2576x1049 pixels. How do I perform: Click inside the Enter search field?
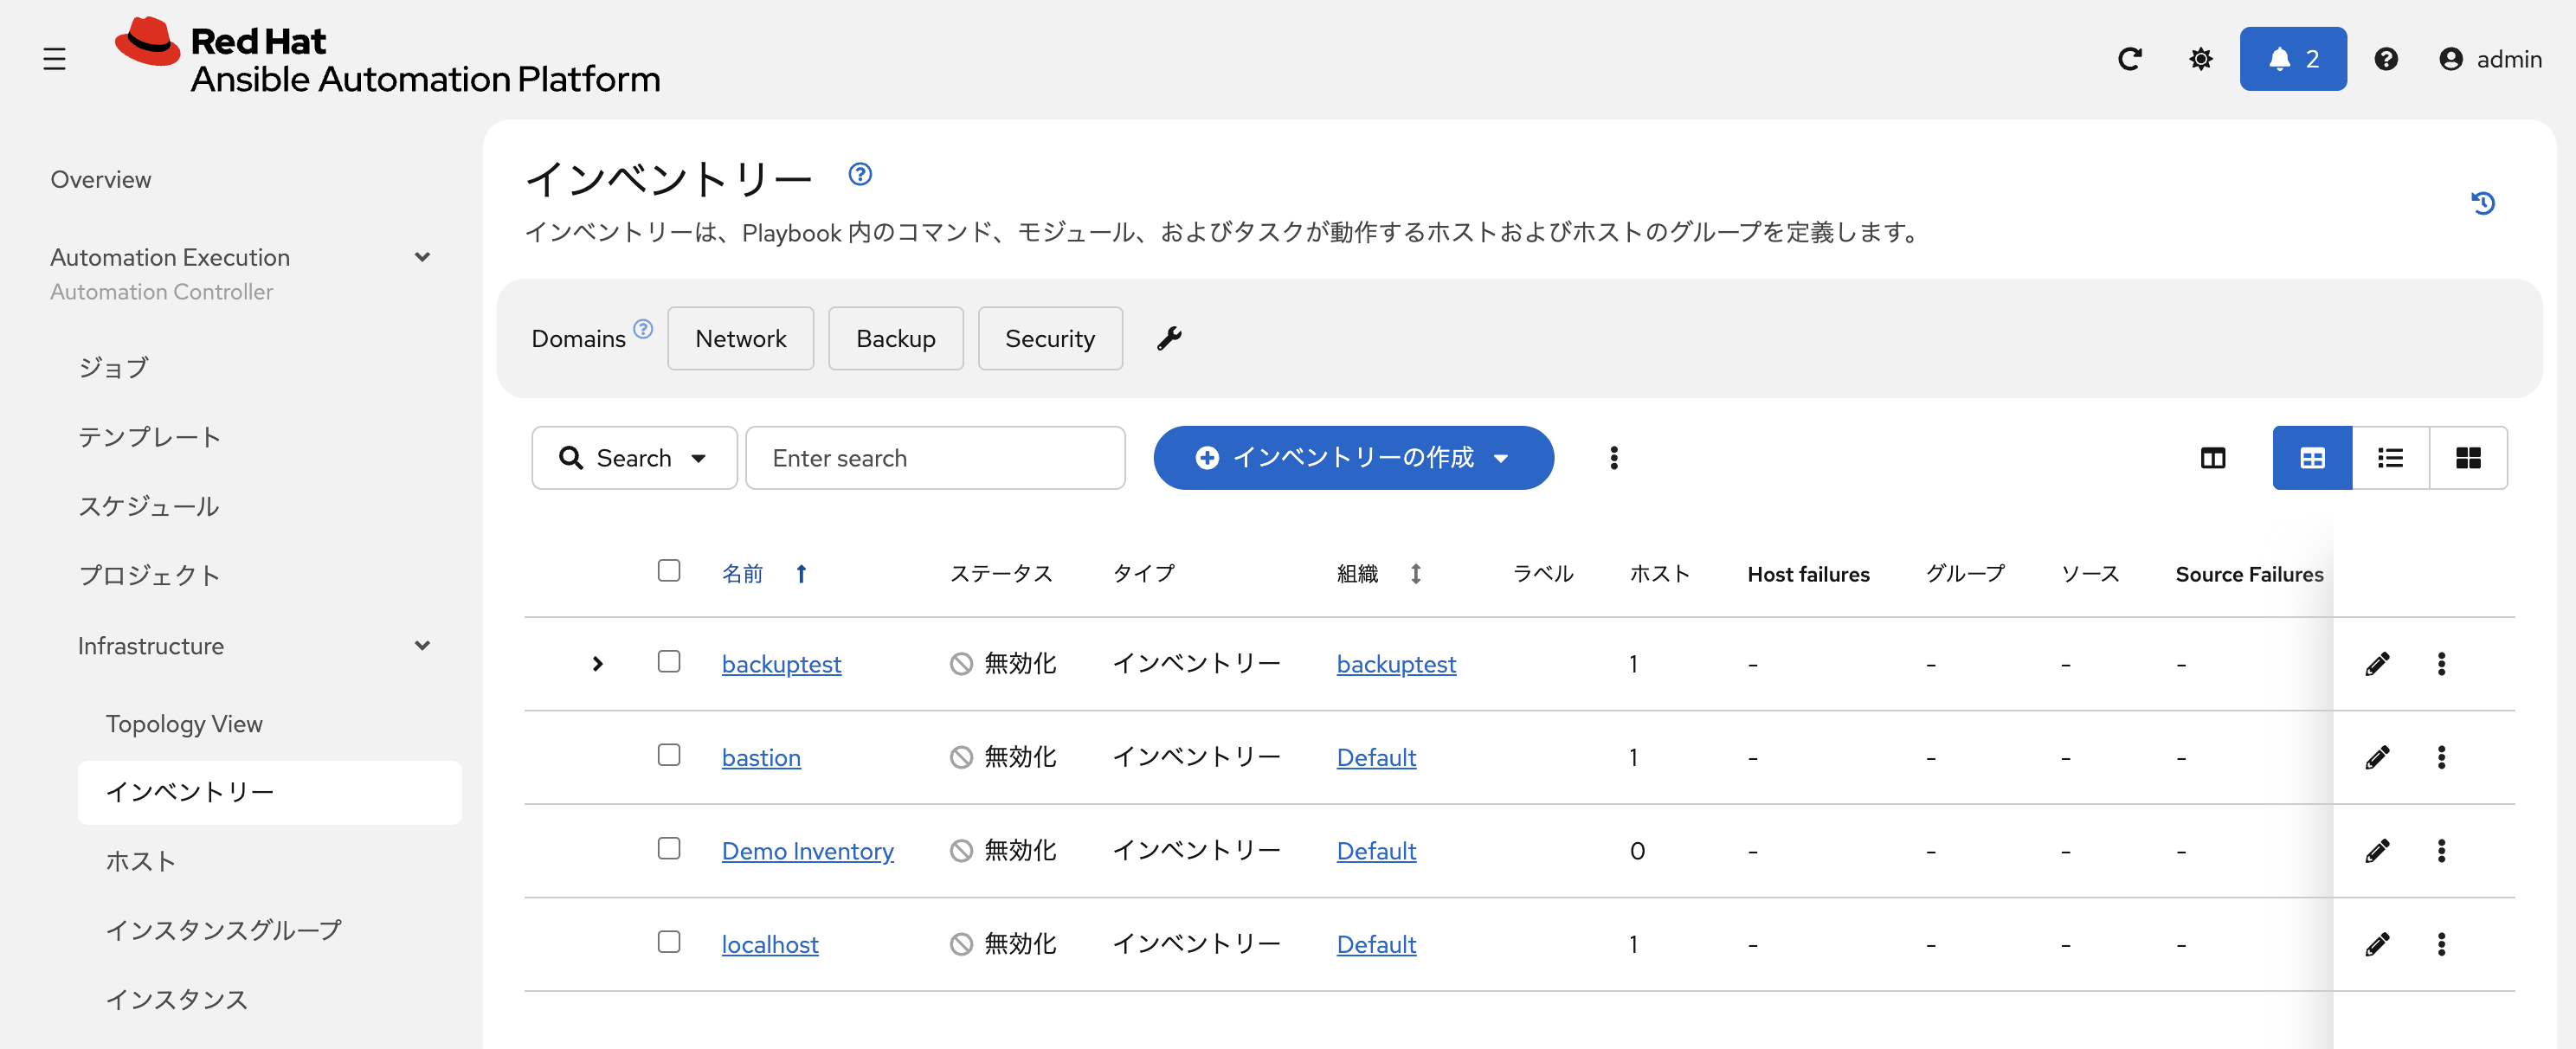(935, 458)
